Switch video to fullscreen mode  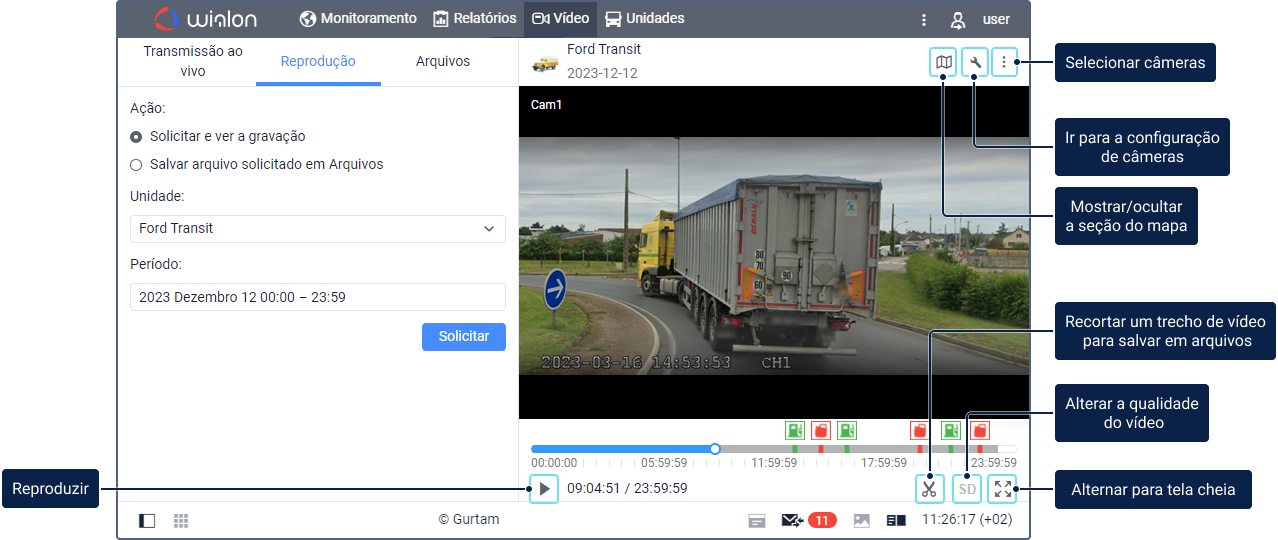coord(1002,489)
